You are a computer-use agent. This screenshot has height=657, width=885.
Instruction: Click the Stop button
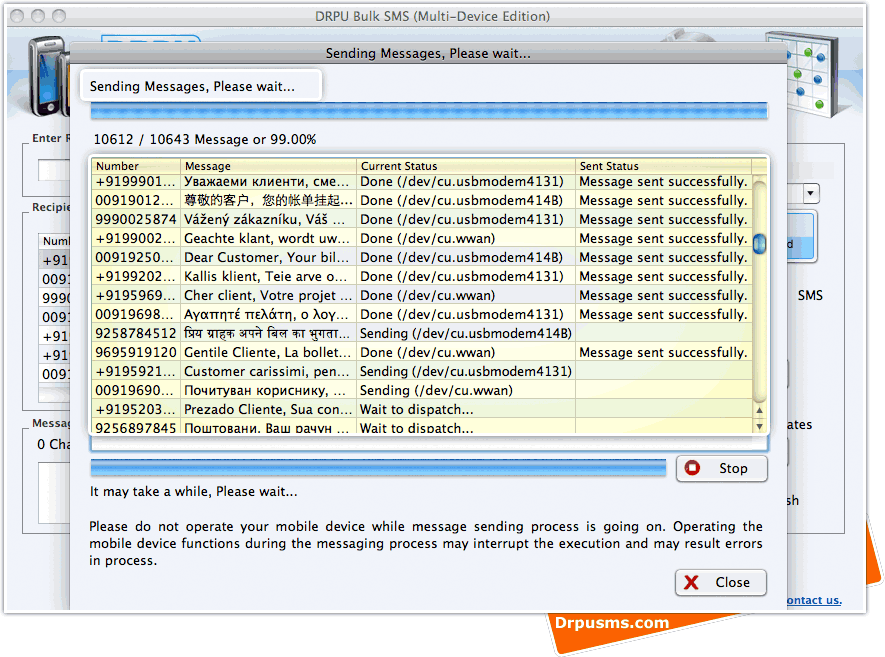[721, 468]
